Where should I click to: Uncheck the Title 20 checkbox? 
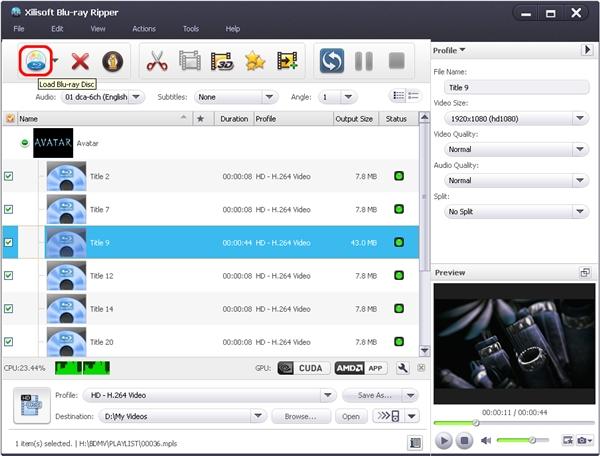pos(8,342)
